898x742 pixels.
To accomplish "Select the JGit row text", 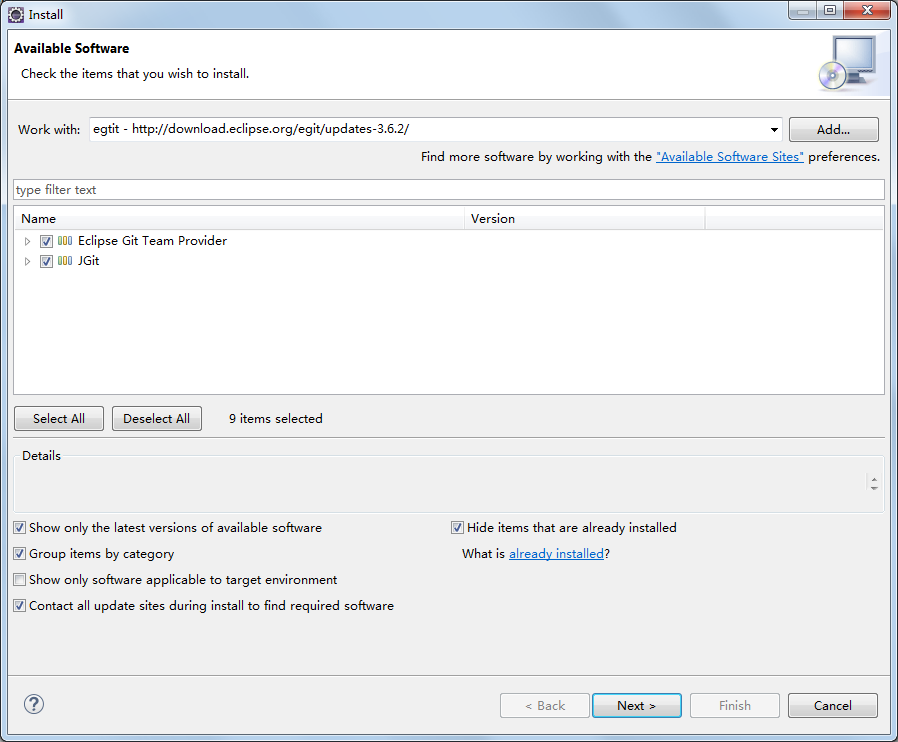I will point(89,261).
